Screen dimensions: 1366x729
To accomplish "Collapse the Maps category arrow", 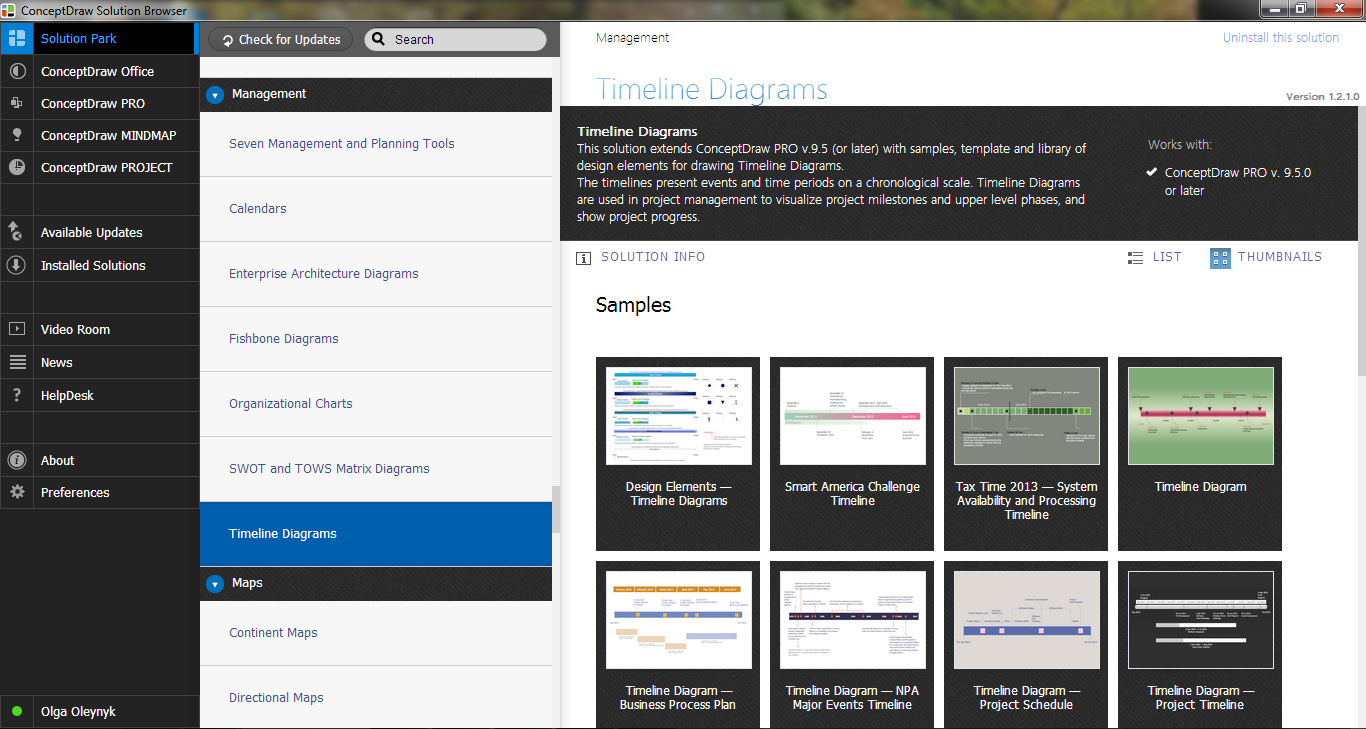I will pos(215,584).
